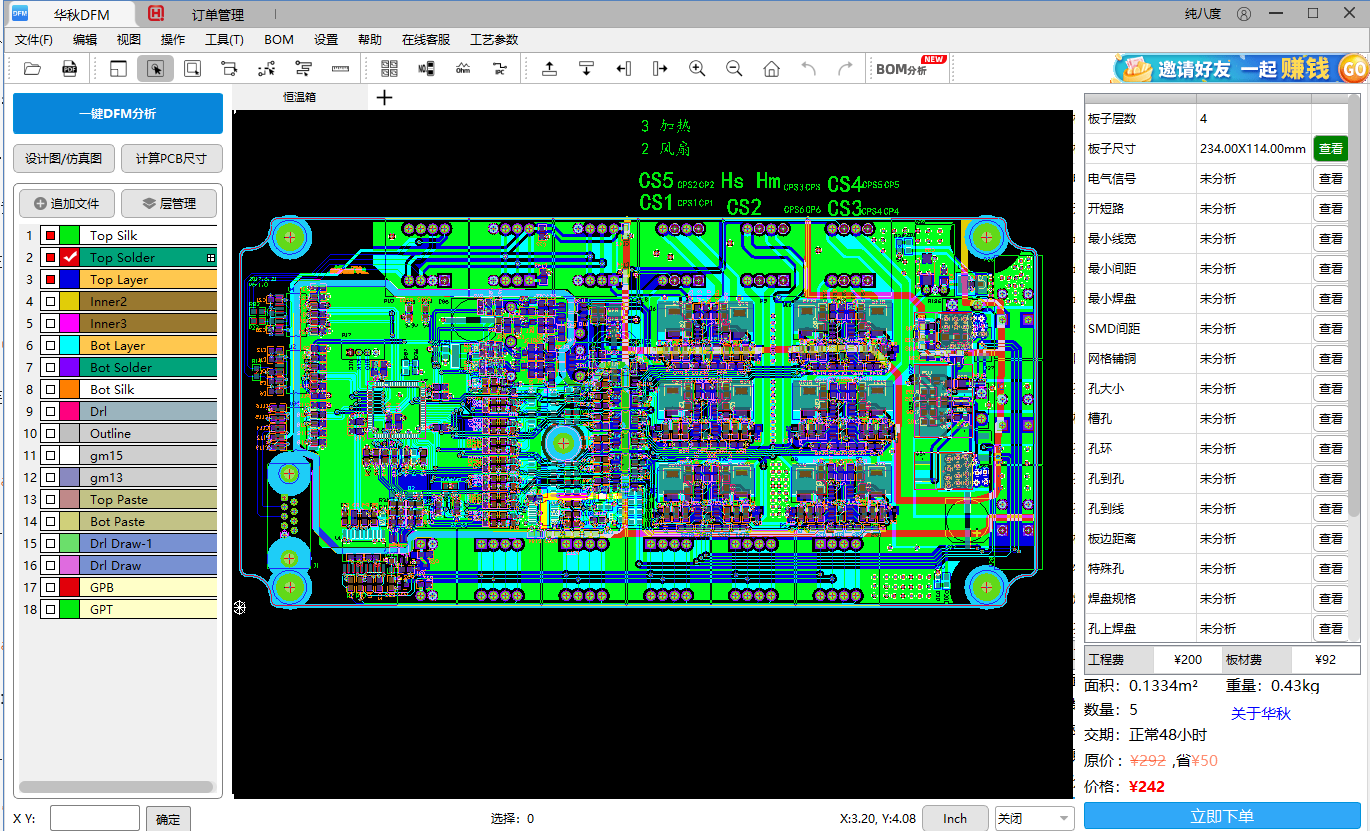
Task: Click the Ohm impedance tool icon
Action: pos(463,69)
